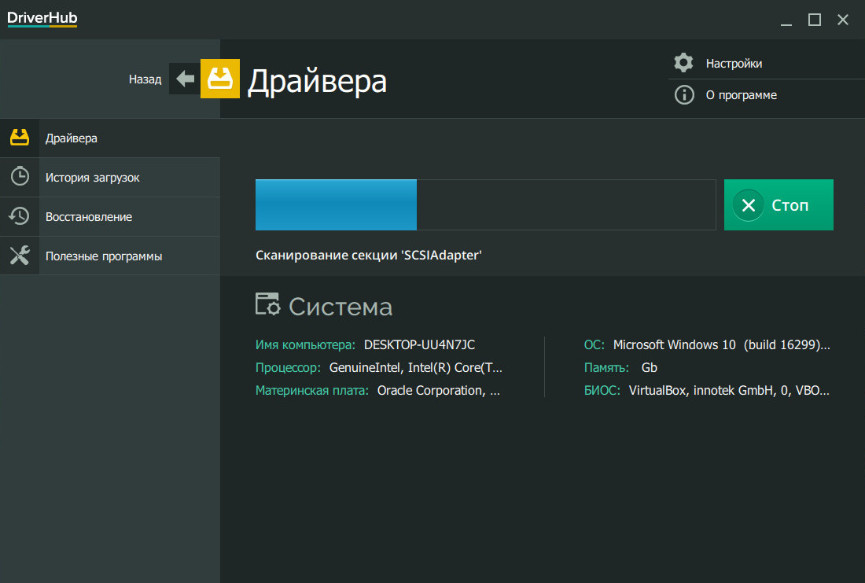Click the wrench icon for Полезные программы
The width and height of the screenshot is (865, 583).
tap(19, 256)
